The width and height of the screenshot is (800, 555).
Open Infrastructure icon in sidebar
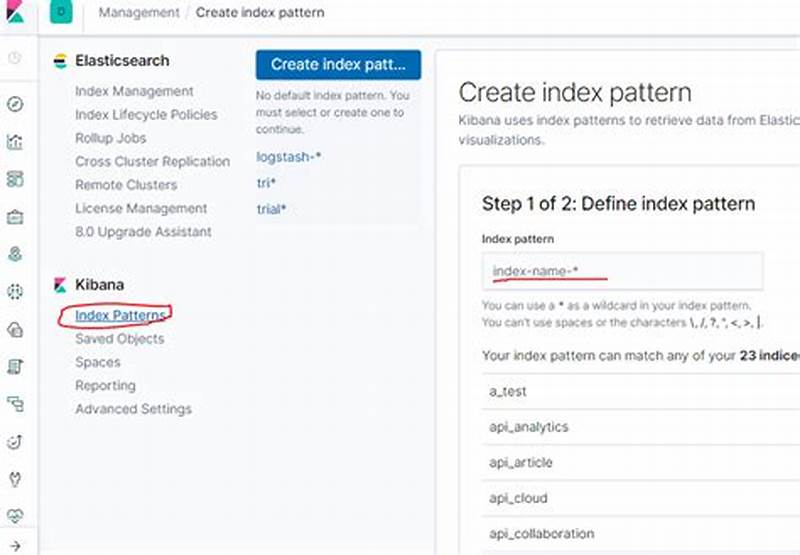click(x=15, y=330)
